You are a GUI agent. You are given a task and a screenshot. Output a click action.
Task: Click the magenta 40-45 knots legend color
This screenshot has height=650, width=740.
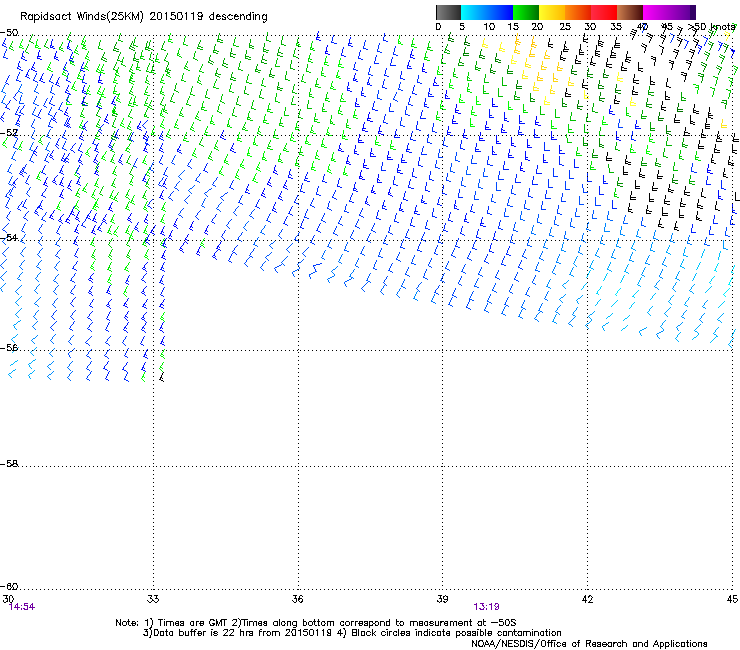tap(656, 12)
